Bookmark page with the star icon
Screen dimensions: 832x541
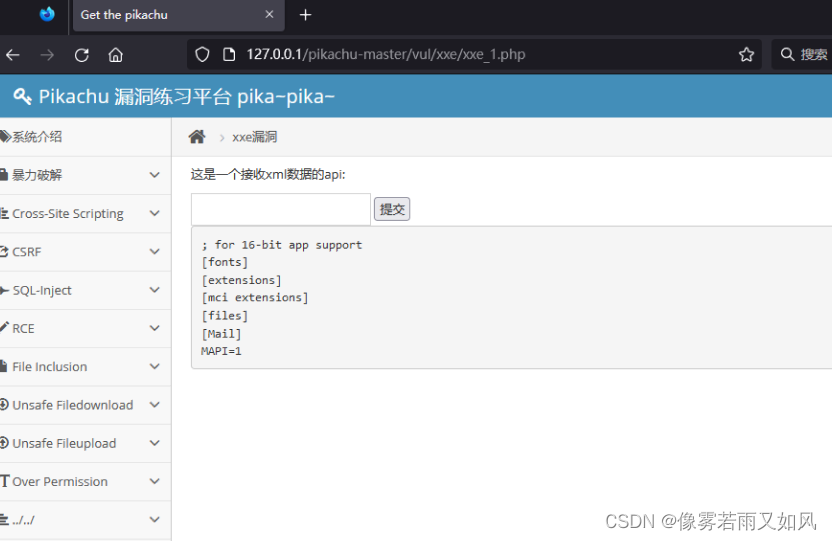point(747,55)
